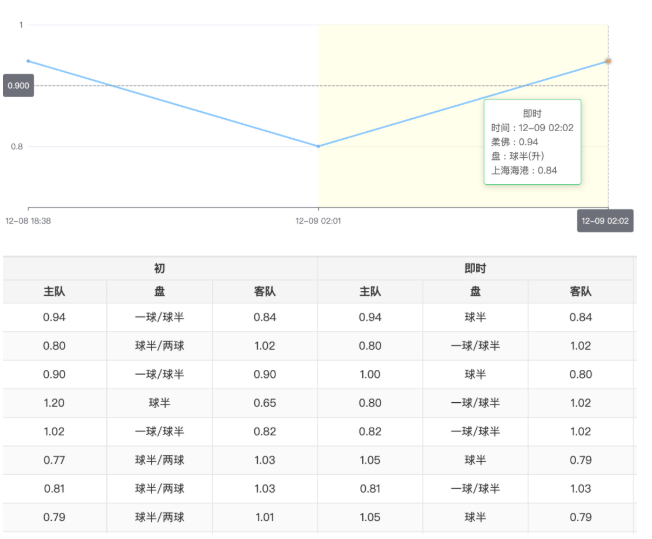
Task: Click 球半 handicap in the 1.20 row
Action: (x=160, y=403)
